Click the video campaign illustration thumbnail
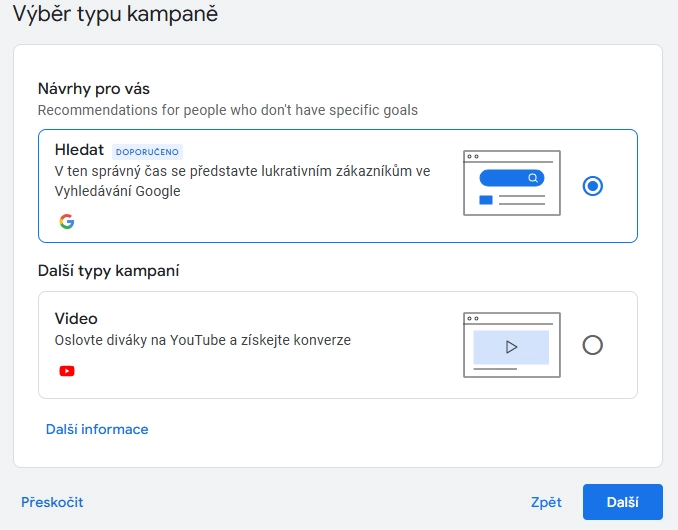The width and height of the screenshot is (678, 530). click(512, 345)
